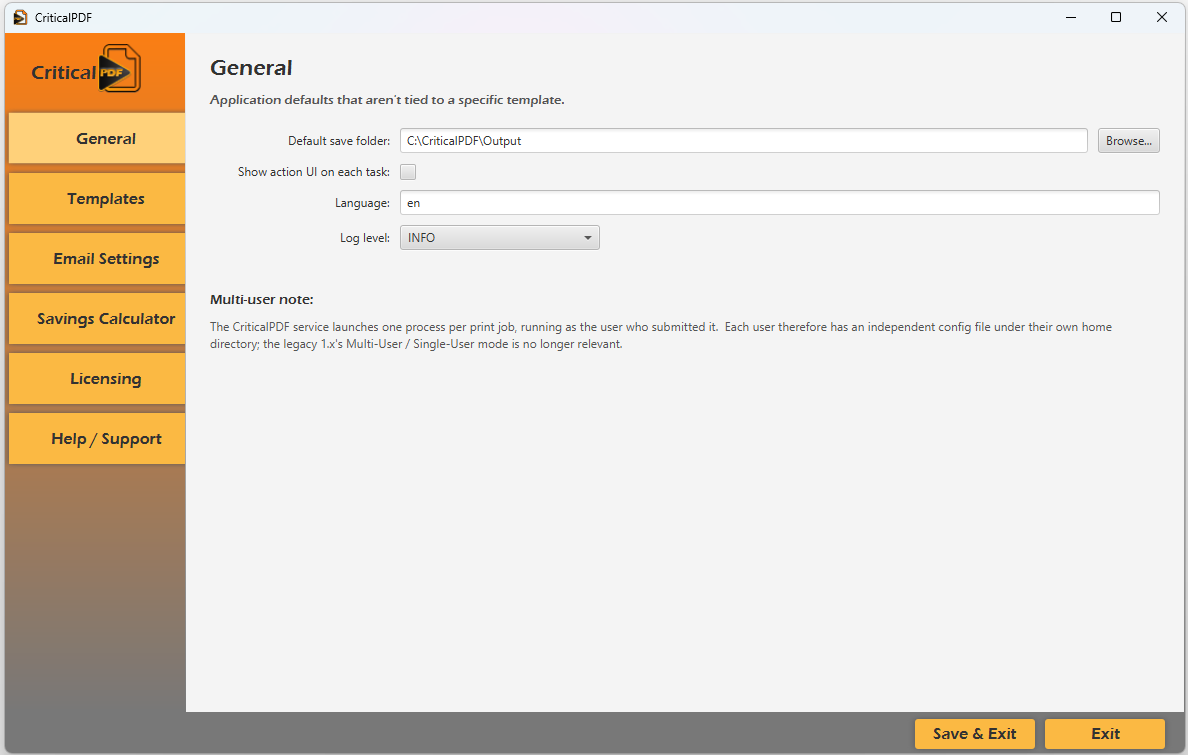Open Email Settings in the sidebar

[97, 258]
